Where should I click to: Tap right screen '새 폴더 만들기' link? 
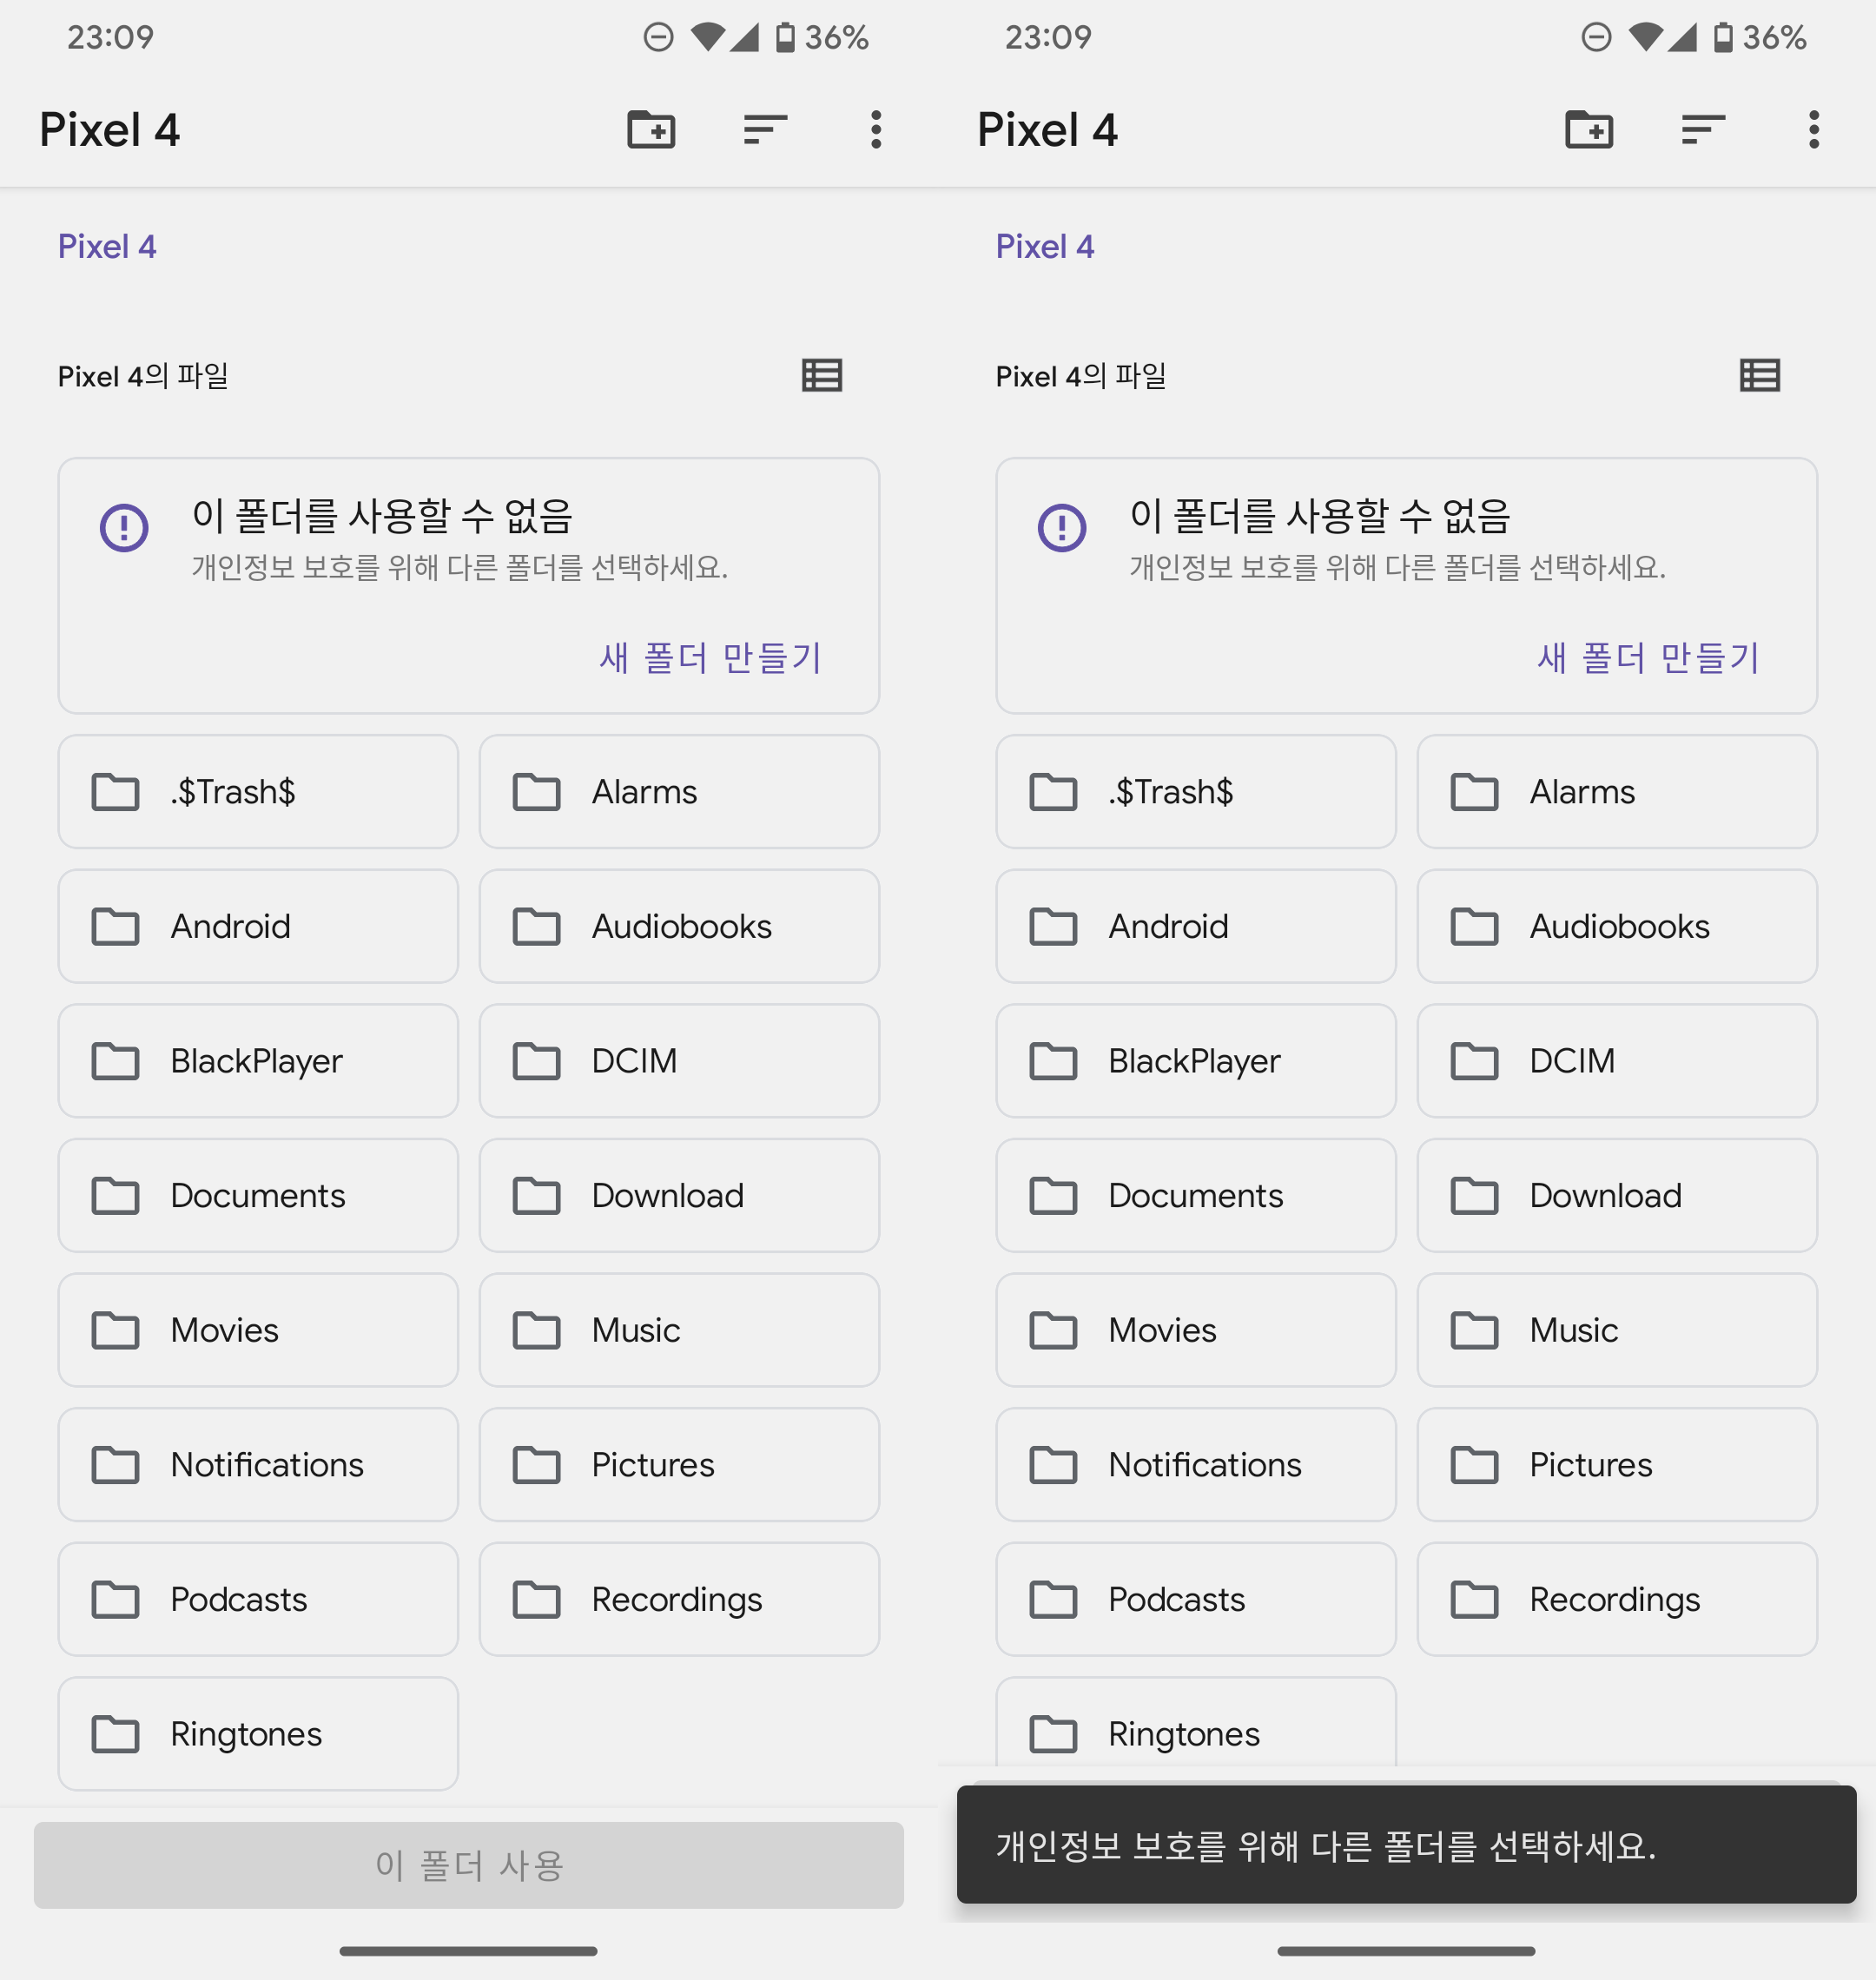(x=1648, y=658)
